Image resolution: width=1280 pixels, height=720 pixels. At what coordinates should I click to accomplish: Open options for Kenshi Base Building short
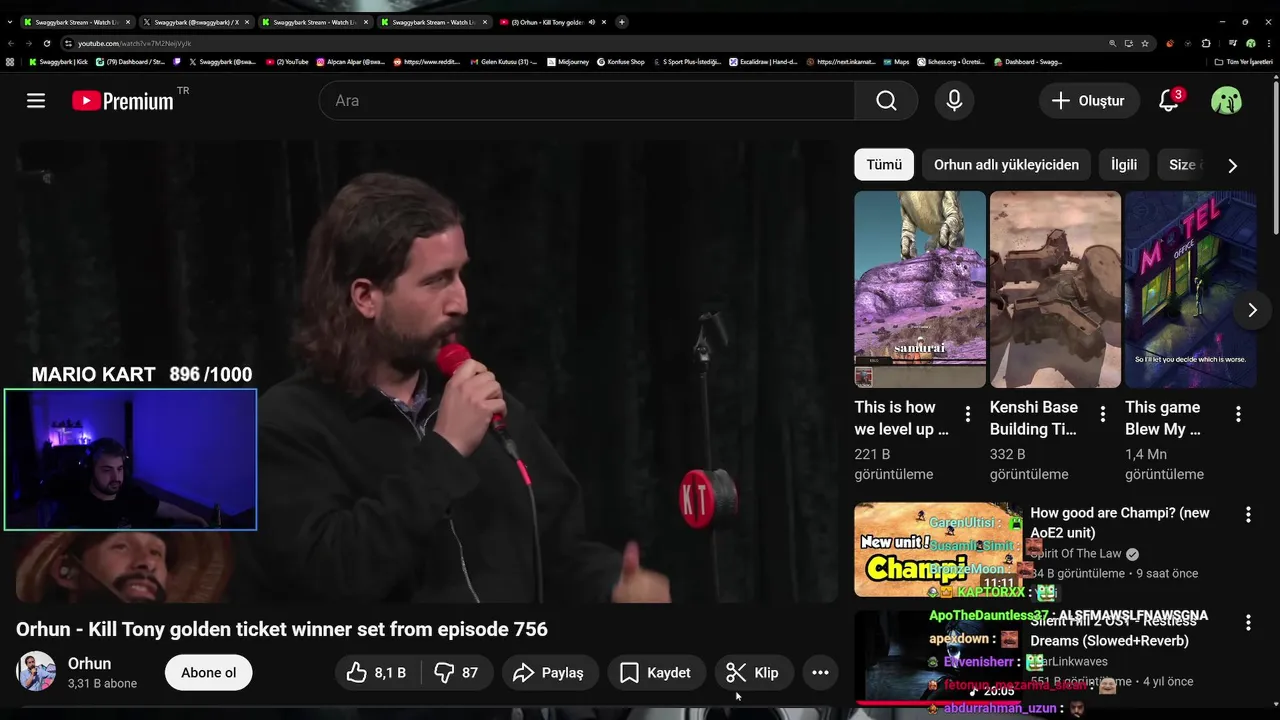tap(1102, 414)
